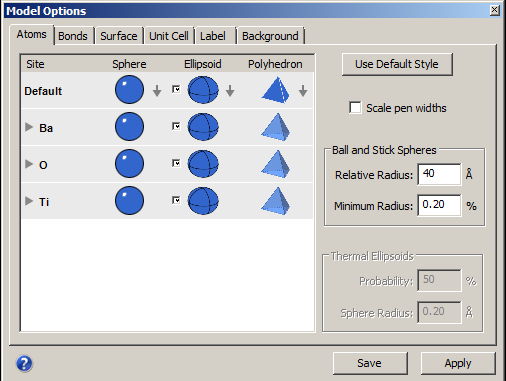Pick the Ti polyhedron style icon
Image resolution: width=506 pixels, height=381 pixels.
point(276,201)
